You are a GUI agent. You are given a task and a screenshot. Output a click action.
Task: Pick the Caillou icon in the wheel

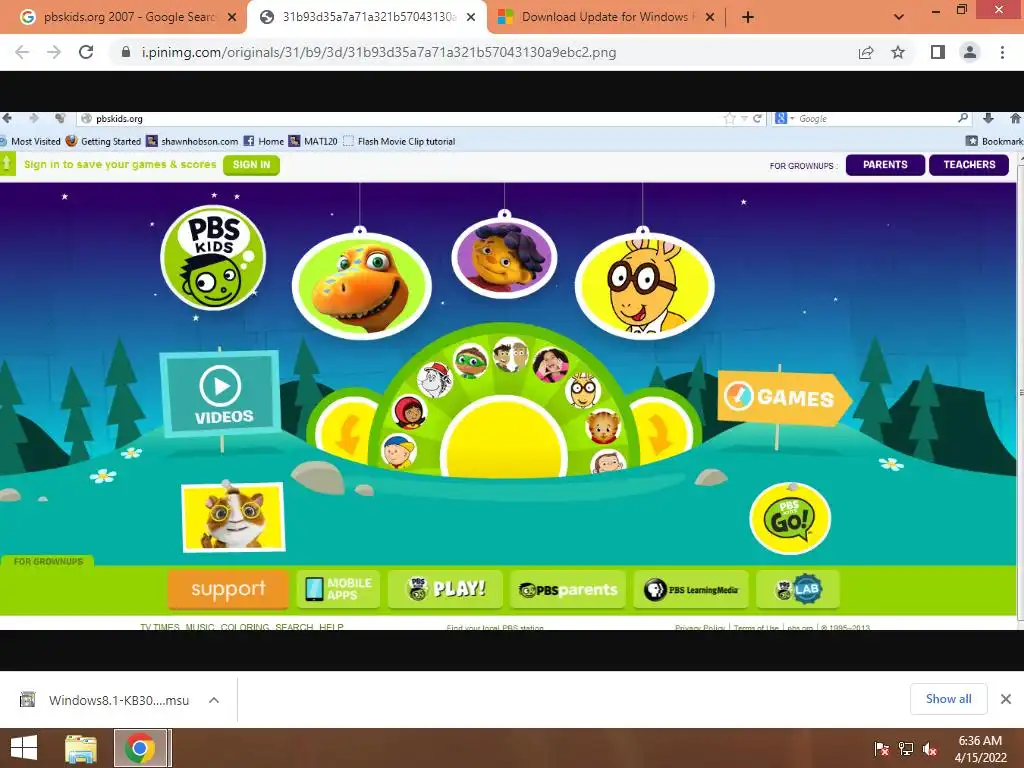[x=399, y=451]
